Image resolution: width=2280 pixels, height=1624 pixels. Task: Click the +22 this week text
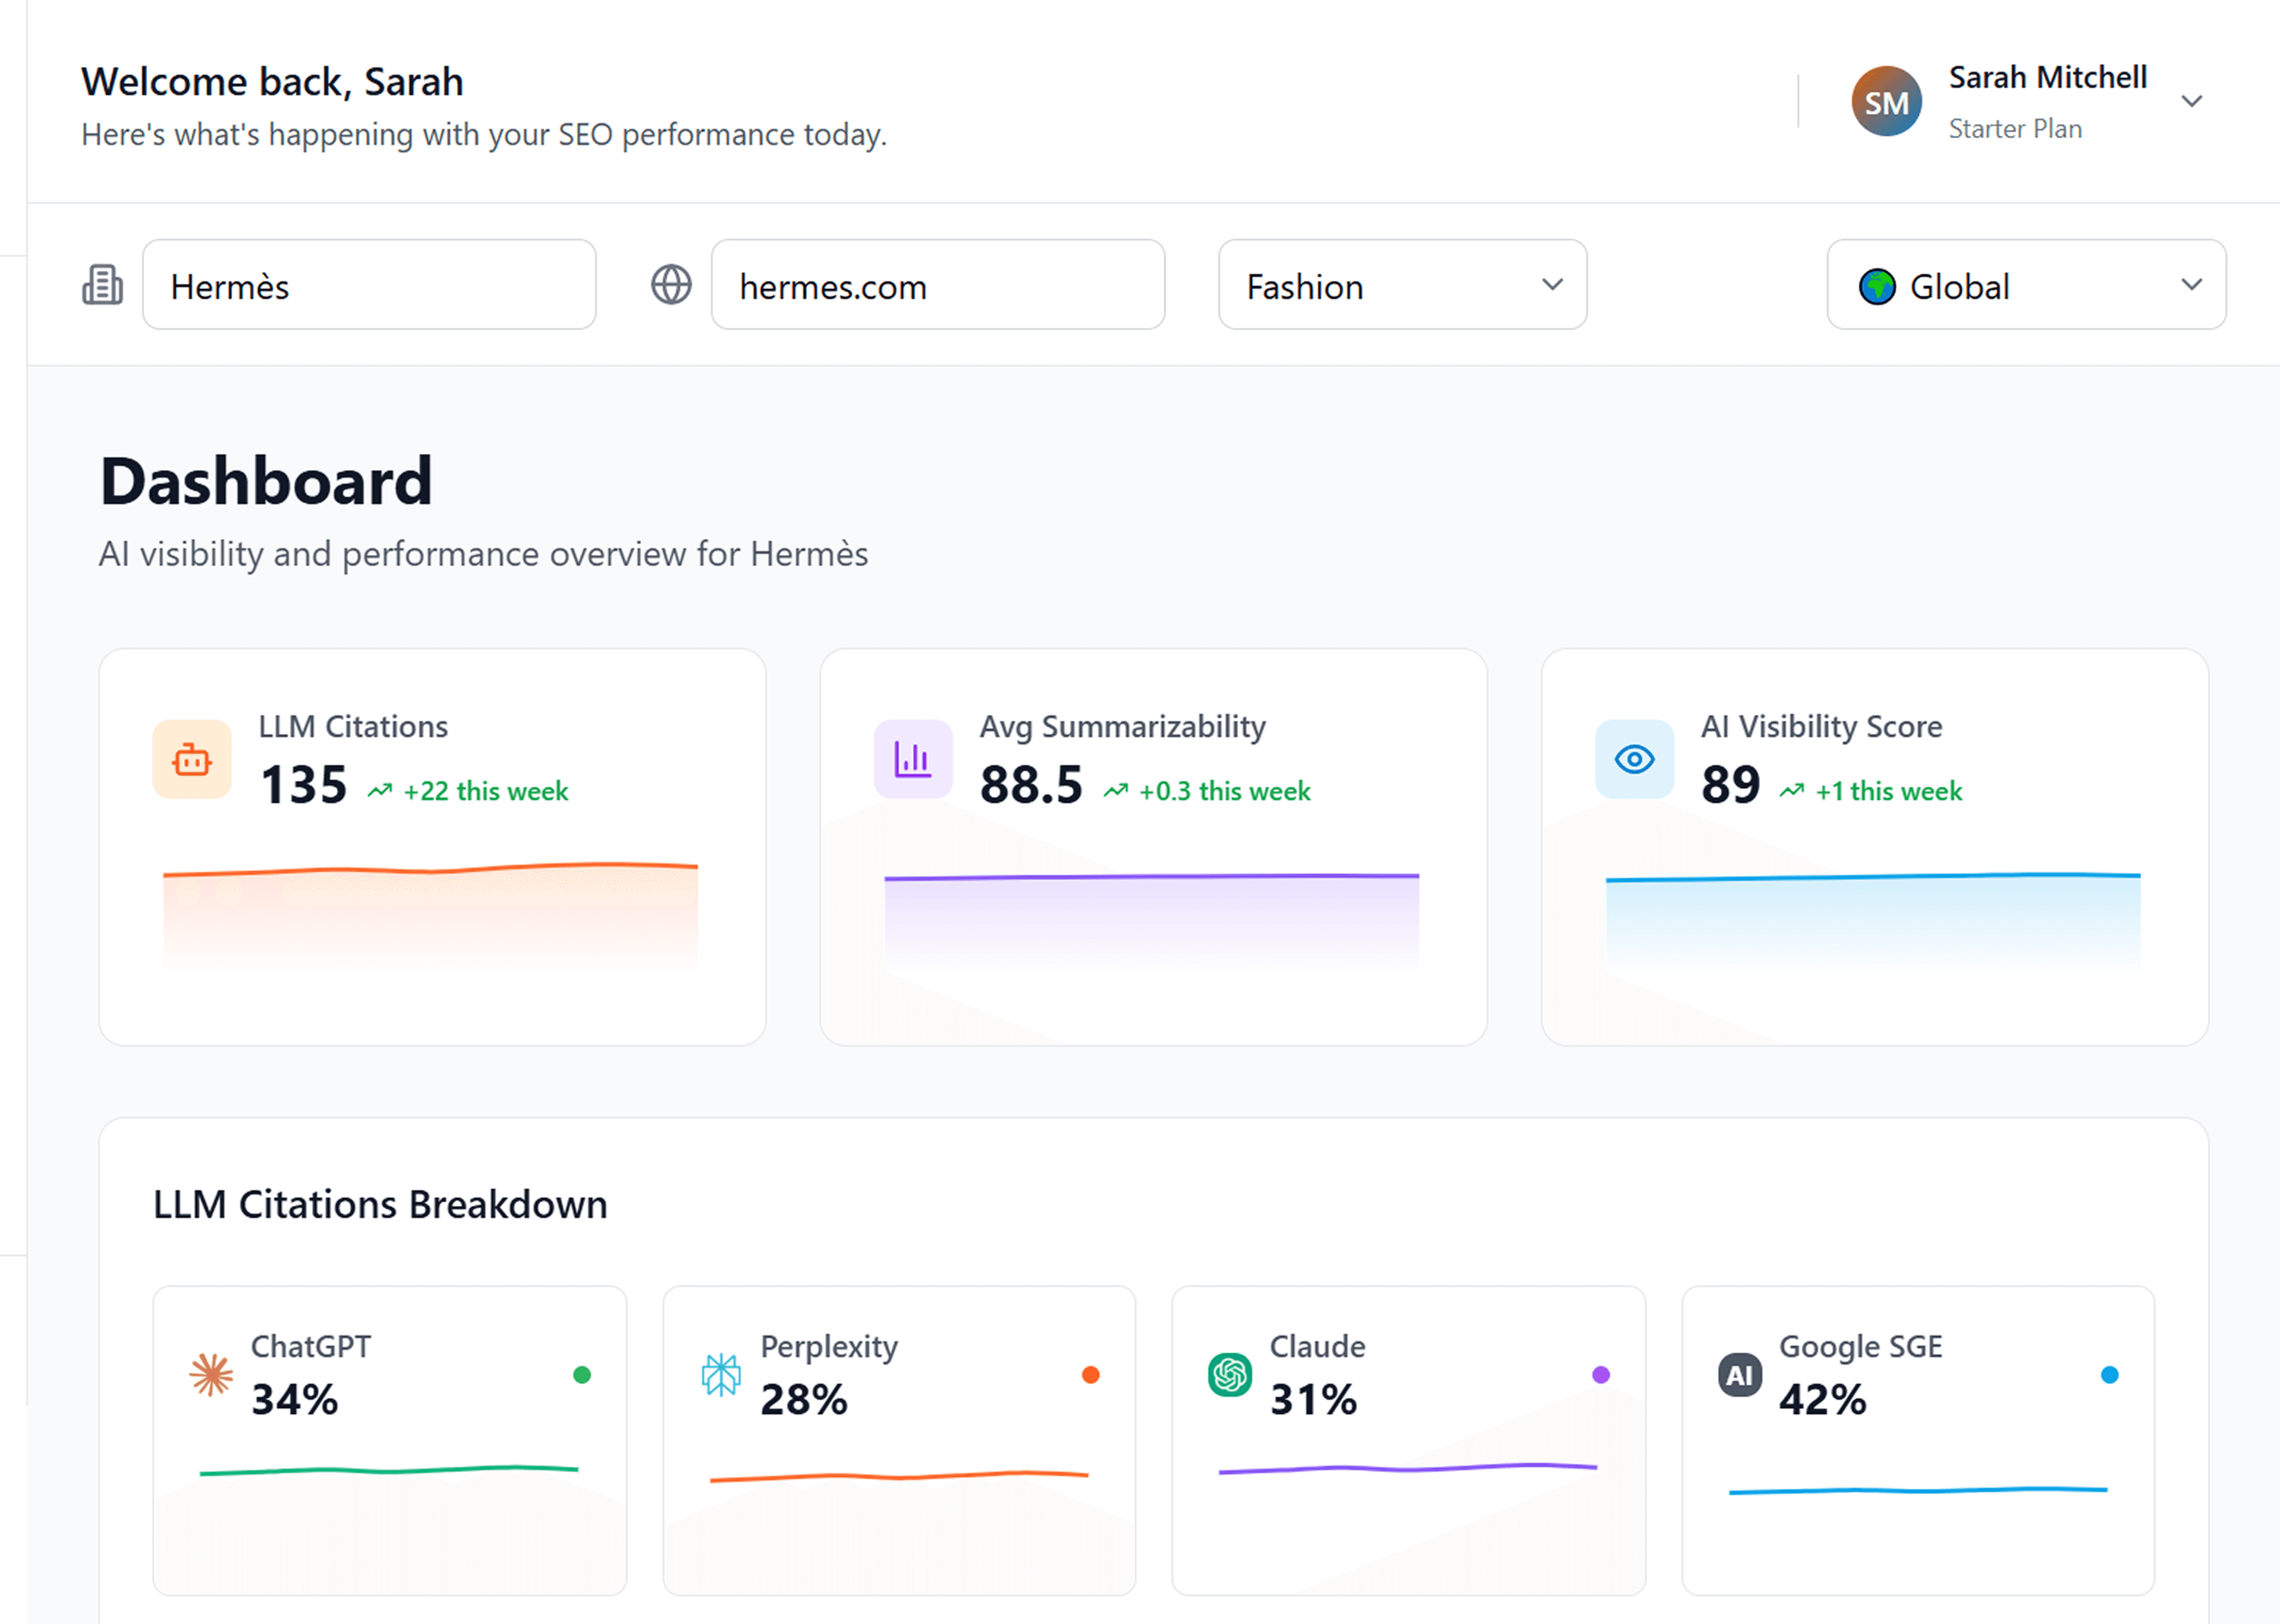tap(486, 791)
